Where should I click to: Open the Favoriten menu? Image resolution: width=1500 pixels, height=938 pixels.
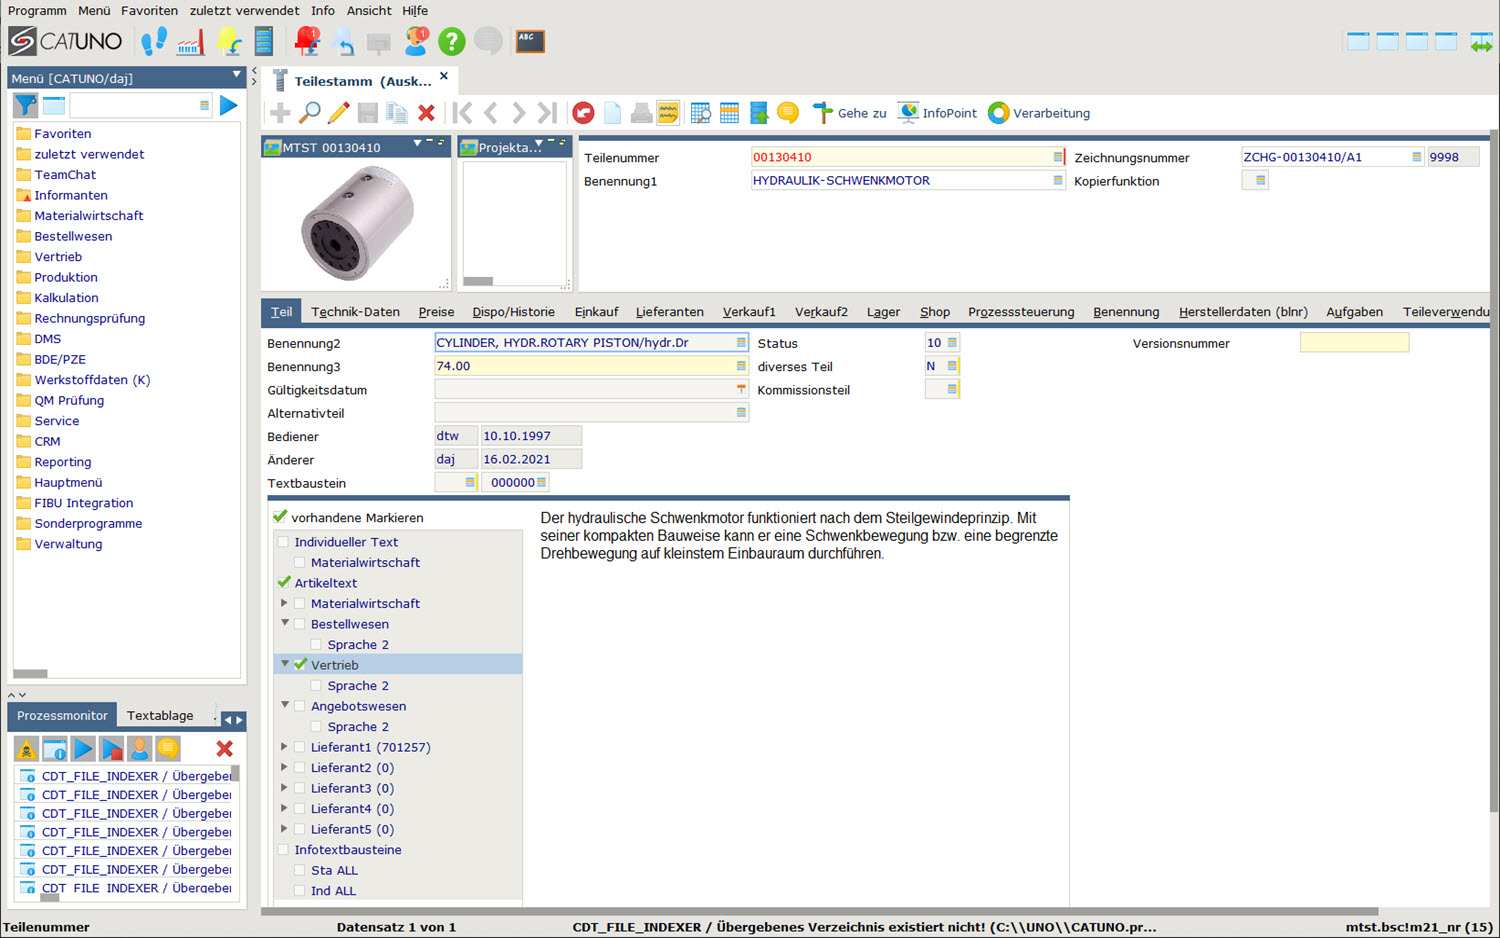pyautogui.click(x=149, y=11)
